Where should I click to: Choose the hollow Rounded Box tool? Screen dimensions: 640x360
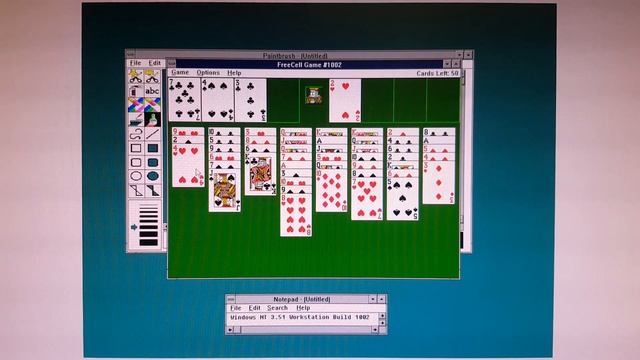tap(136, 162)
